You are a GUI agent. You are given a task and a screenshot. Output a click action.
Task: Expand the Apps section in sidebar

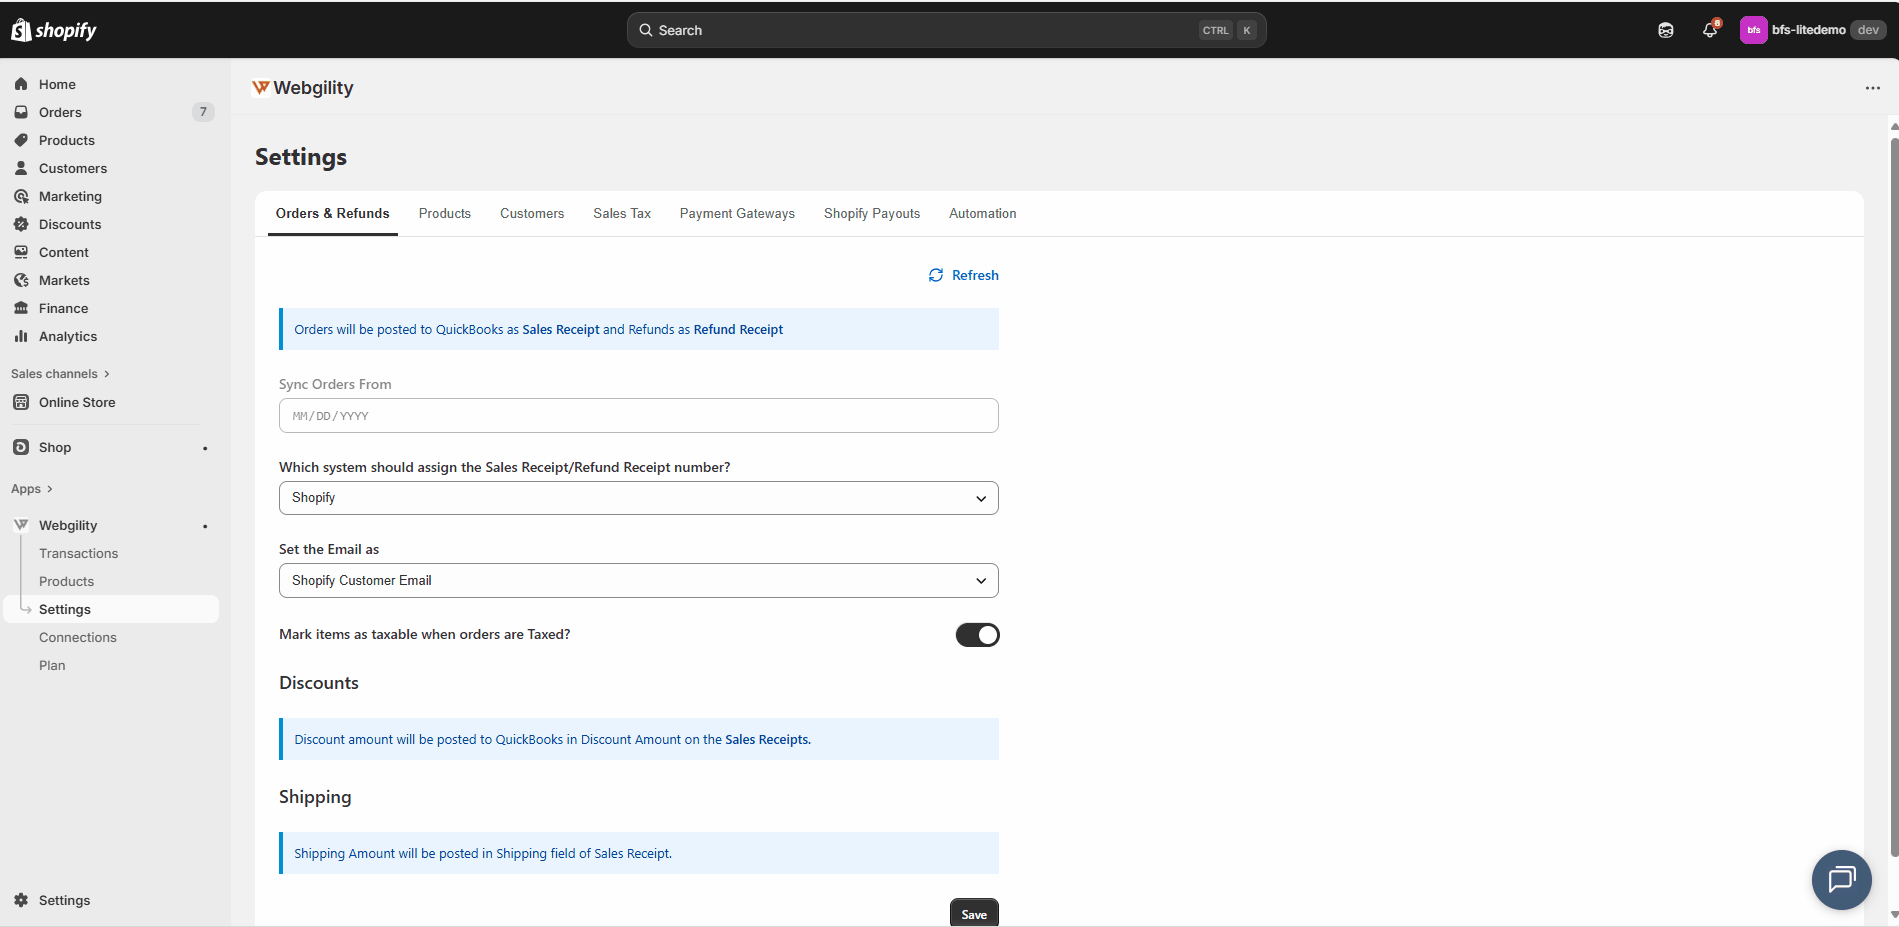[x=32, y=489]
